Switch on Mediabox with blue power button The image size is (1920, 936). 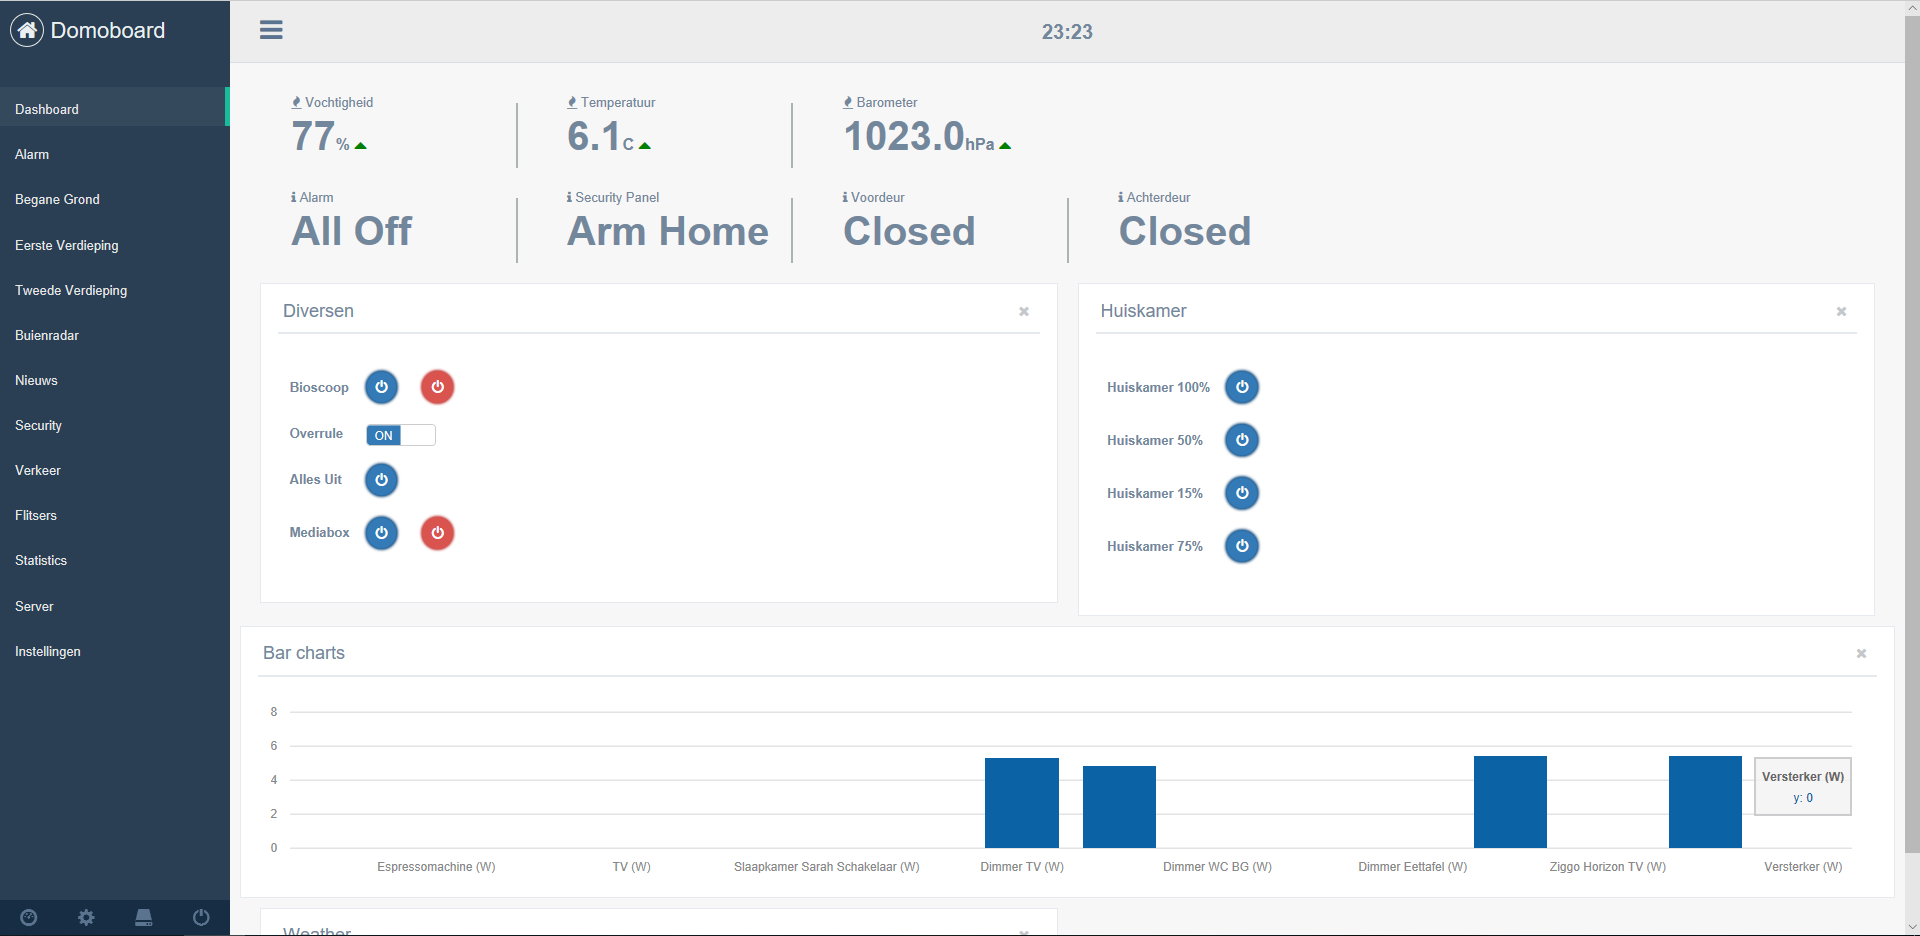pos(381,533)
